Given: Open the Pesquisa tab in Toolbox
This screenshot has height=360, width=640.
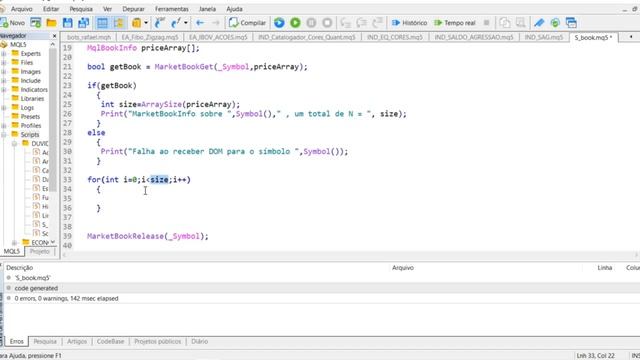Looking at the screenshot, I should coord(45,341).
